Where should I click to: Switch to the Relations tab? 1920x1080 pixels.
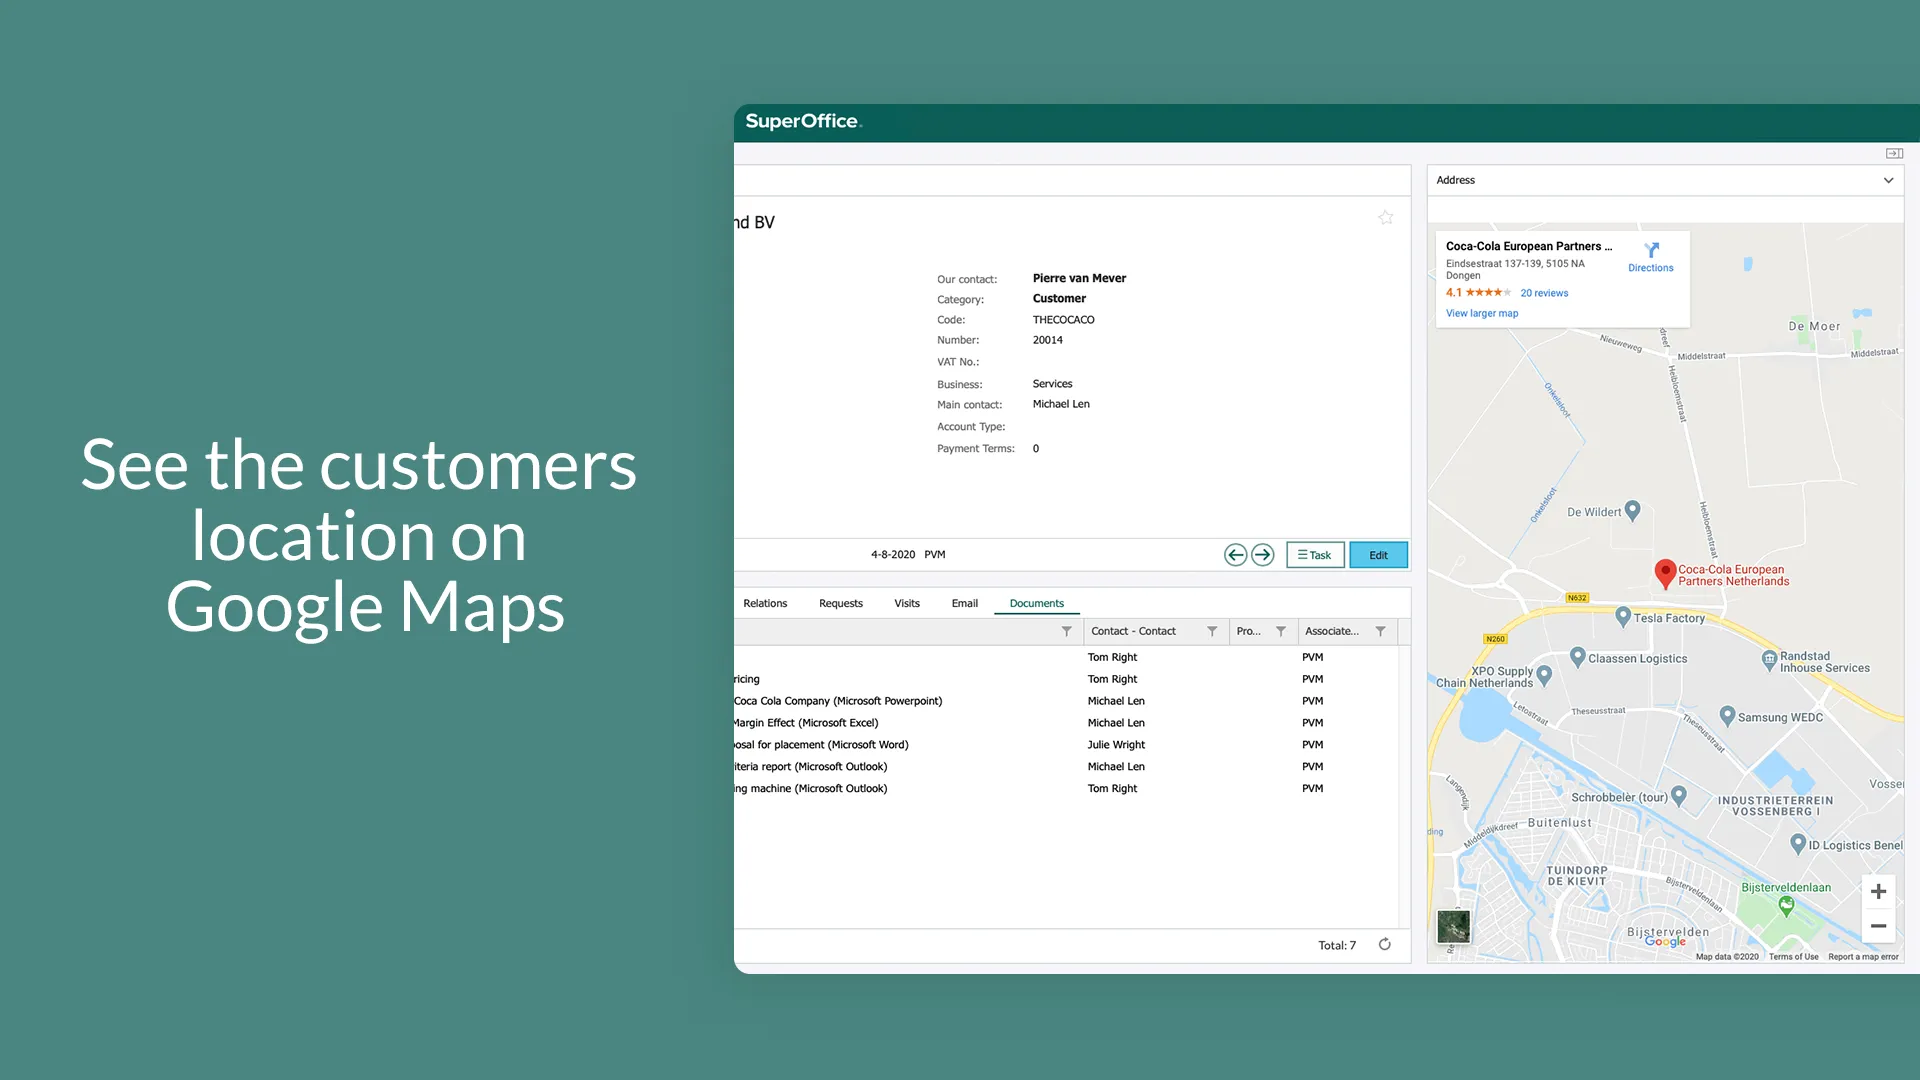[x=765, y=603]
